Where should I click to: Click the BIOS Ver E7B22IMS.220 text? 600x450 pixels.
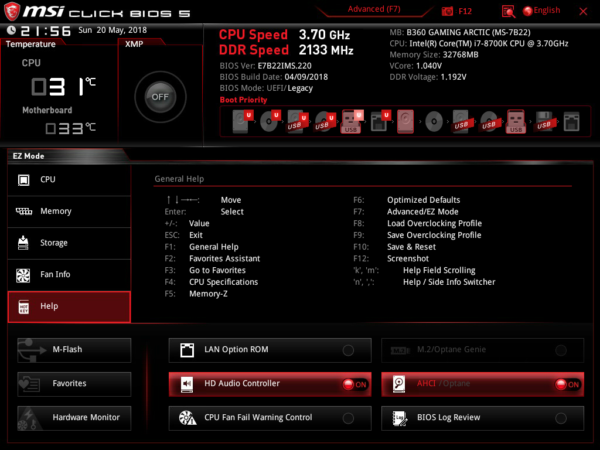click(x=266, y=66)
